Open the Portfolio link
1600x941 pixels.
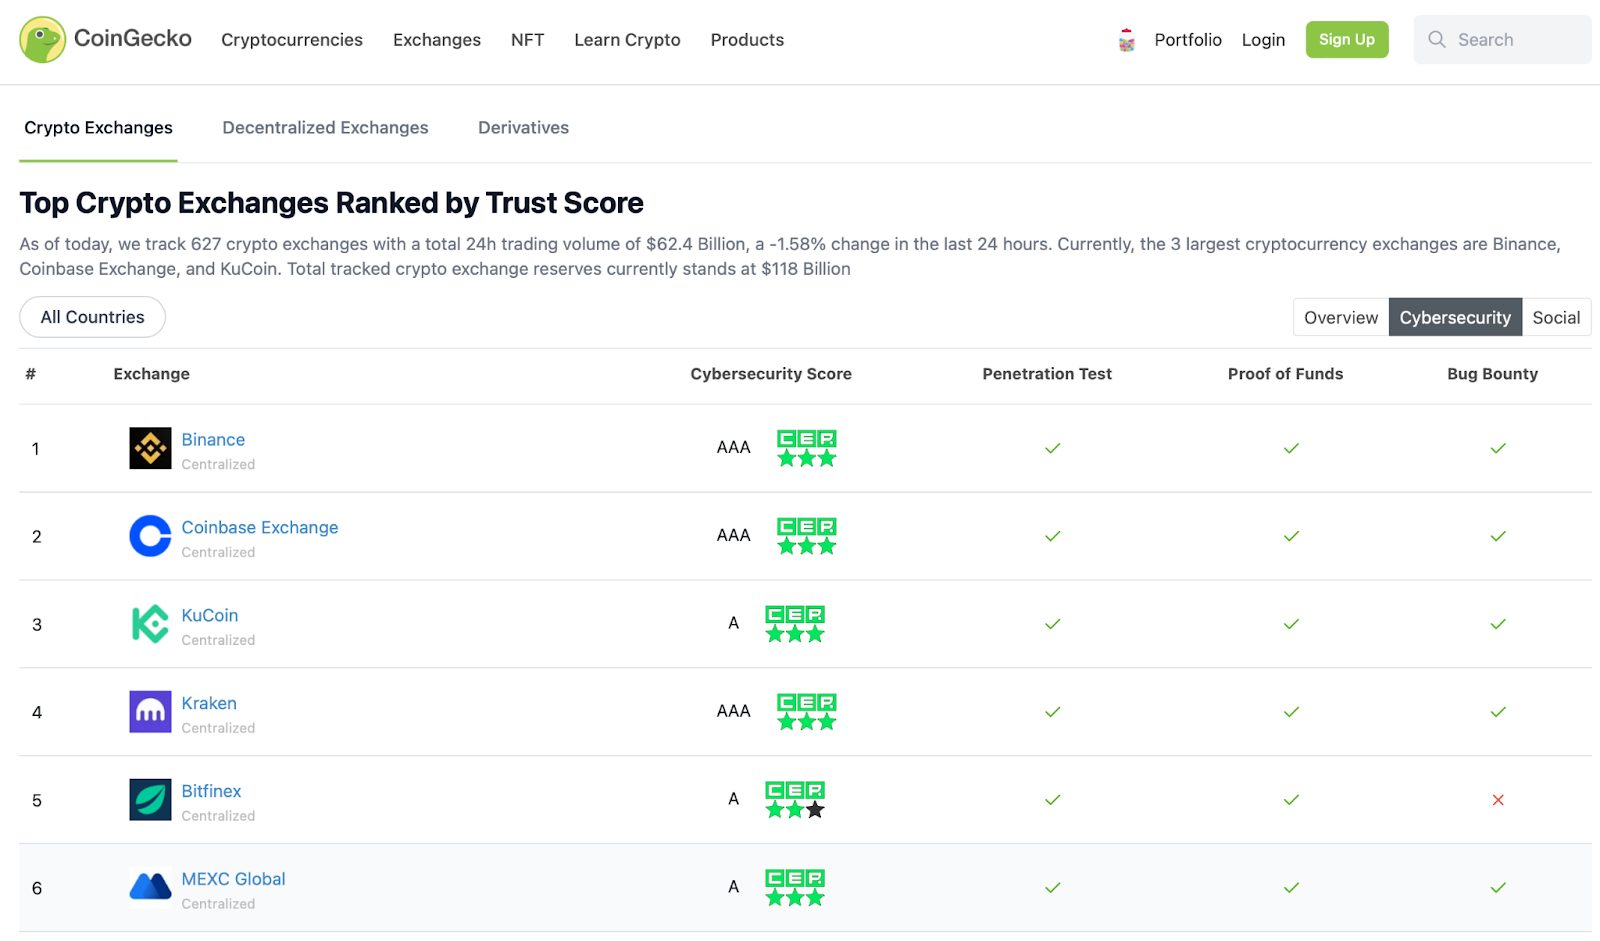(1188, 40)
